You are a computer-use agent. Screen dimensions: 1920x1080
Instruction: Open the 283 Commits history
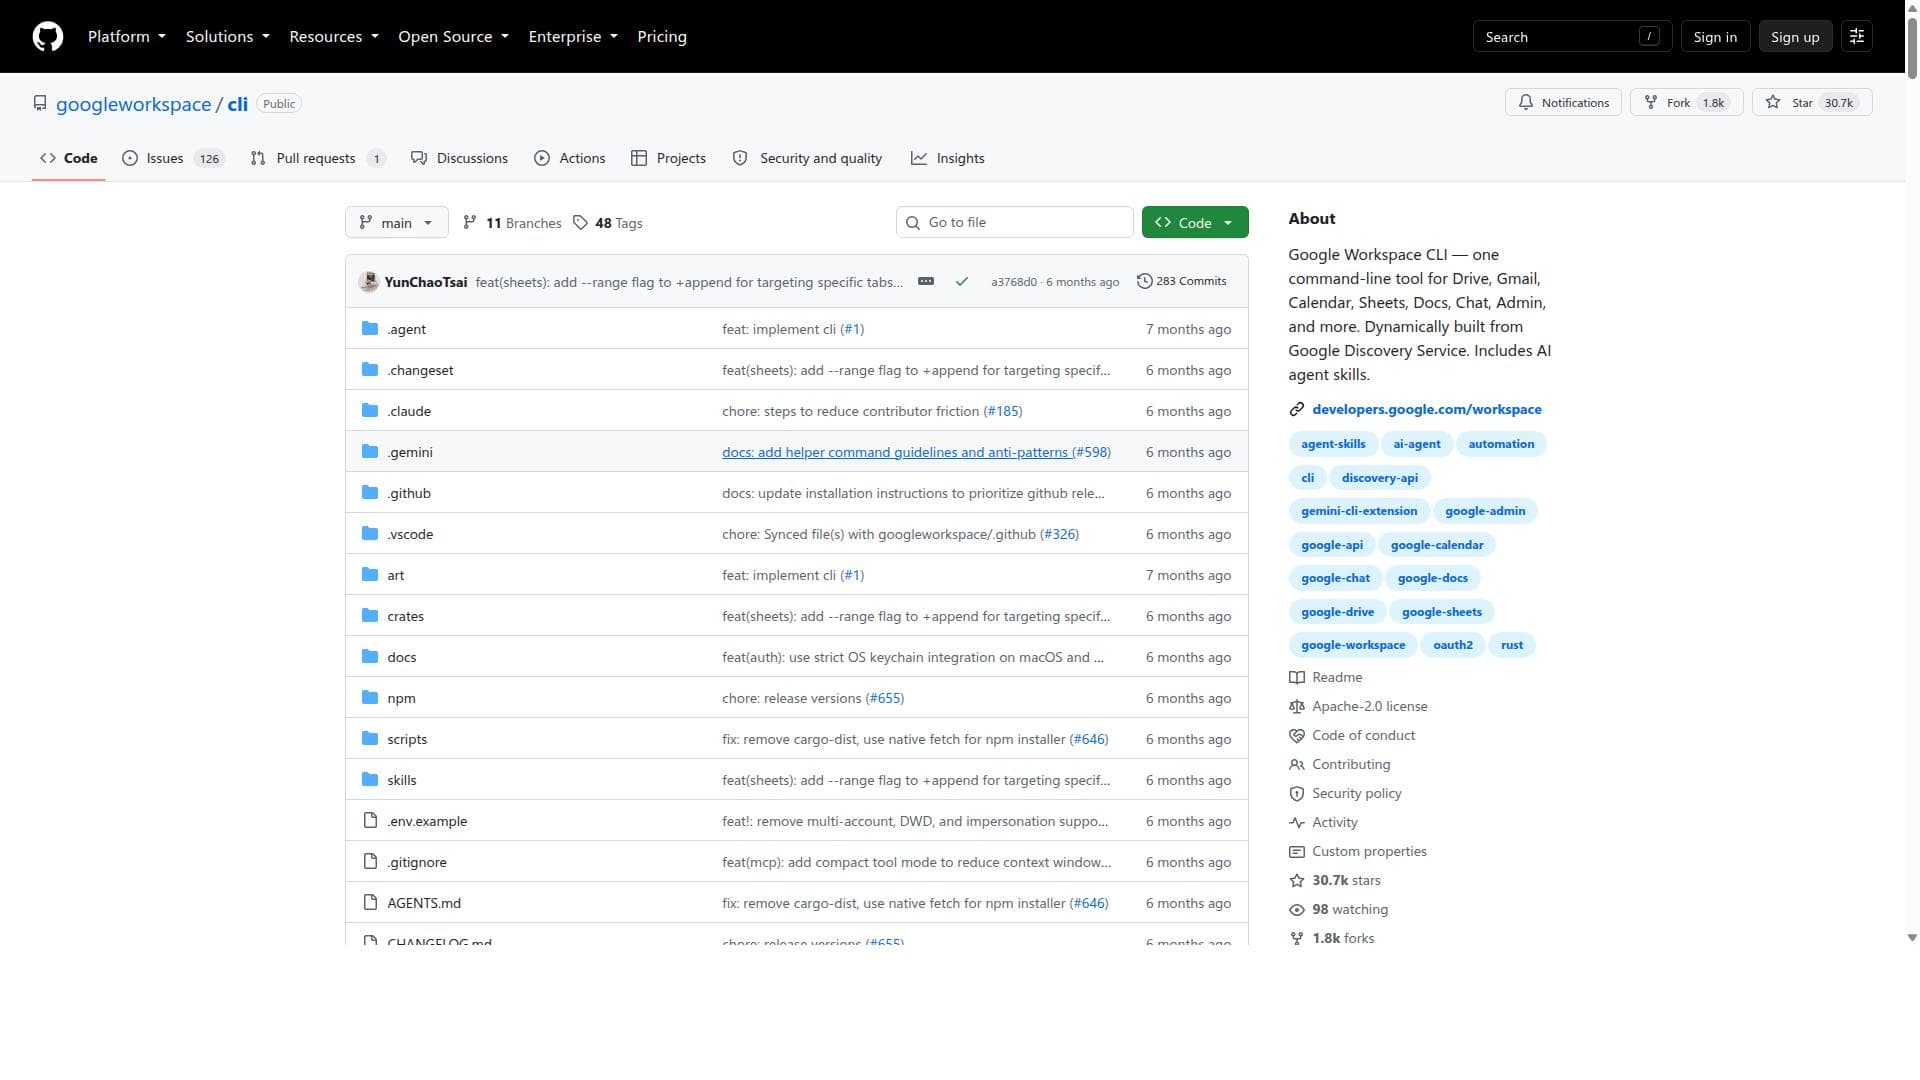point(1181,282)
